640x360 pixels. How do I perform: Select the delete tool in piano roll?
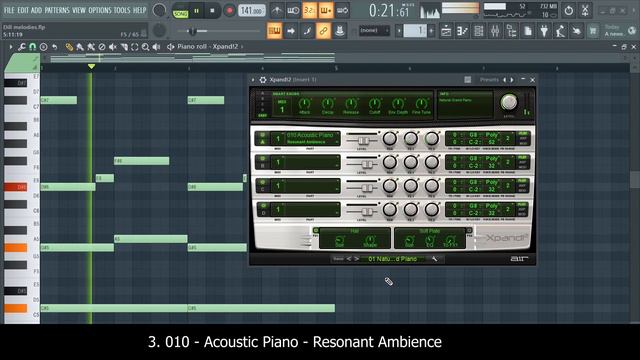(102, 47)
